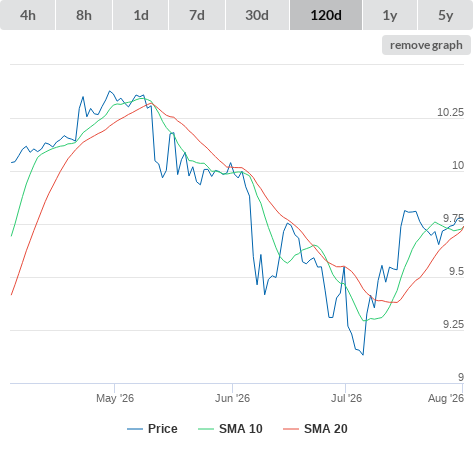Click the red SMA 20 legend marker
The image size is (474, 455).
point(291,429)
